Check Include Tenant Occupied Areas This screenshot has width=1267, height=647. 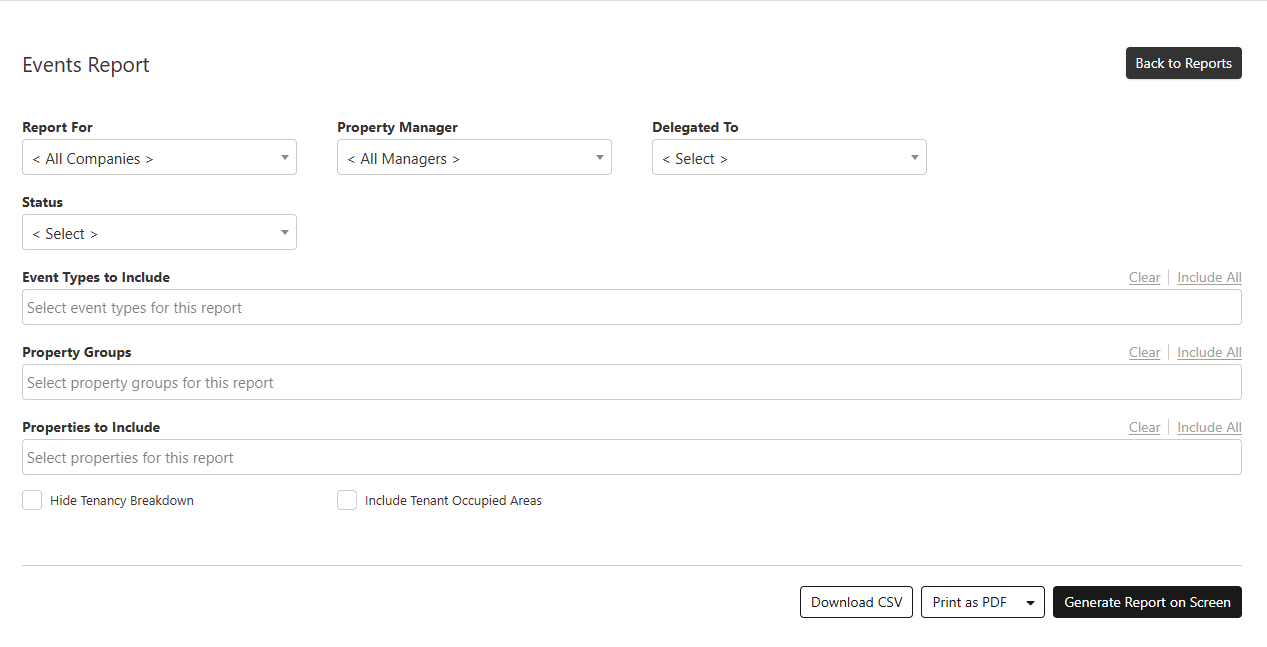[x=347, y=501]
